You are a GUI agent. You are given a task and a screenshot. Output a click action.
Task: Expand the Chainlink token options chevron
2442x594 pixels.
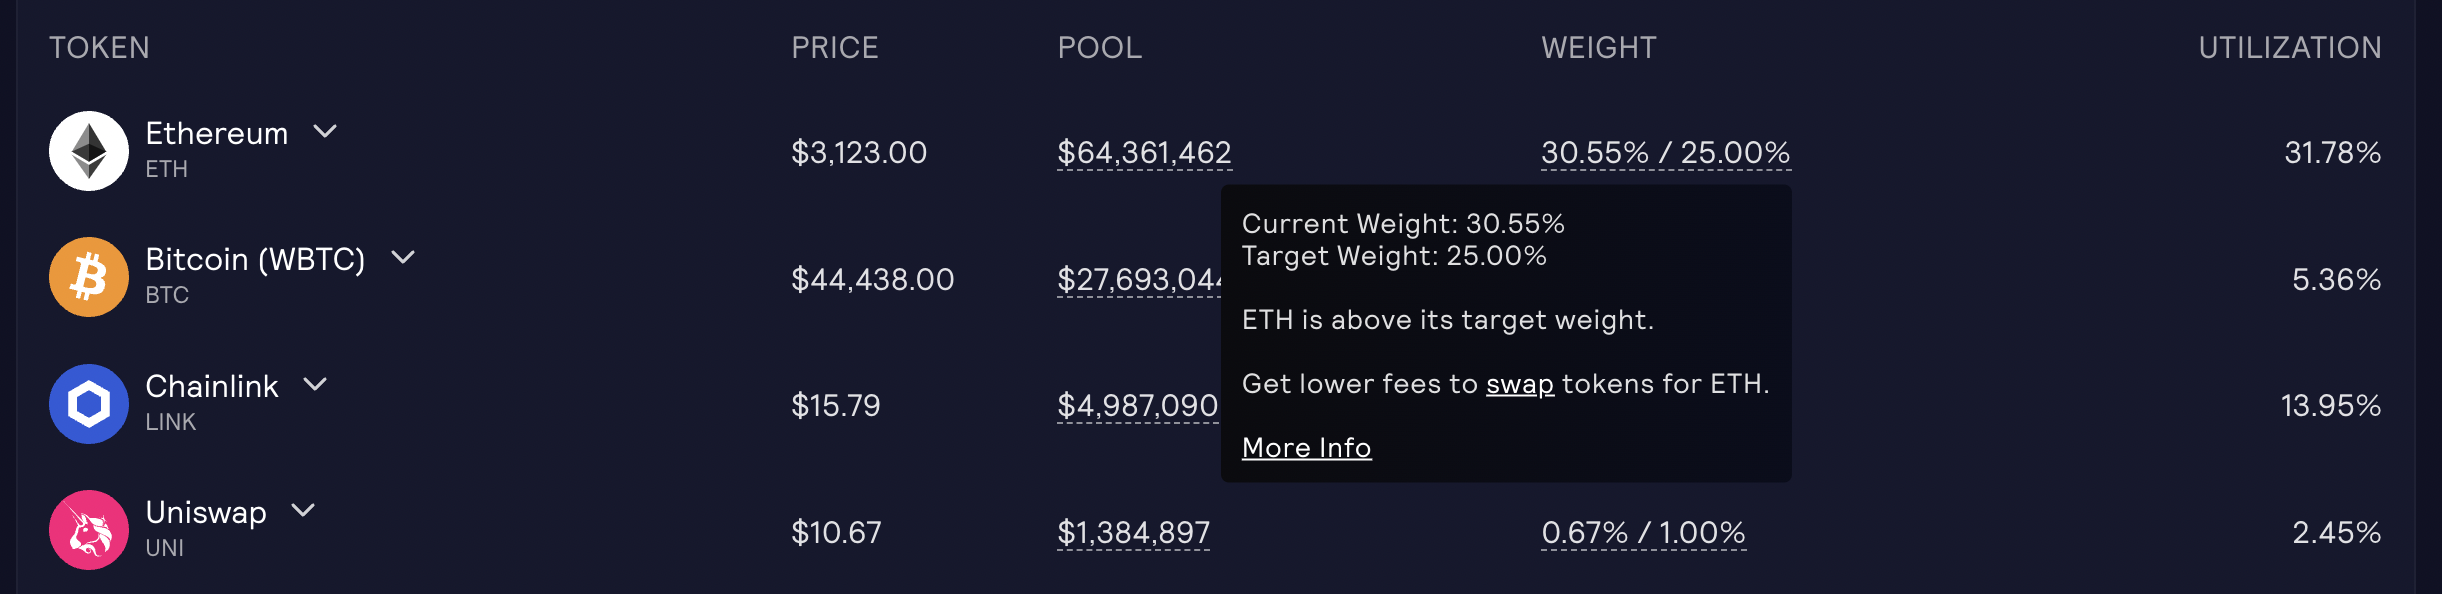315,384
